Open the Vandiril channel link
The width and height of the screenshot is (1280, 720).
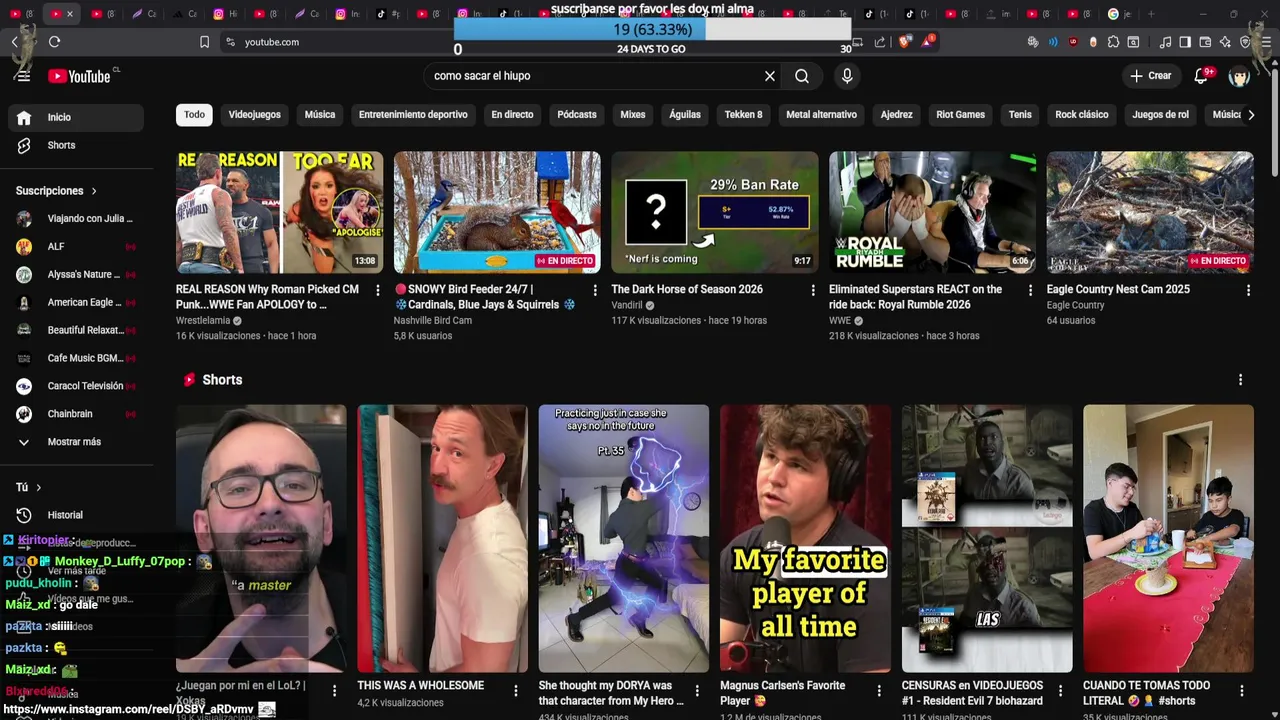point(627,306)
